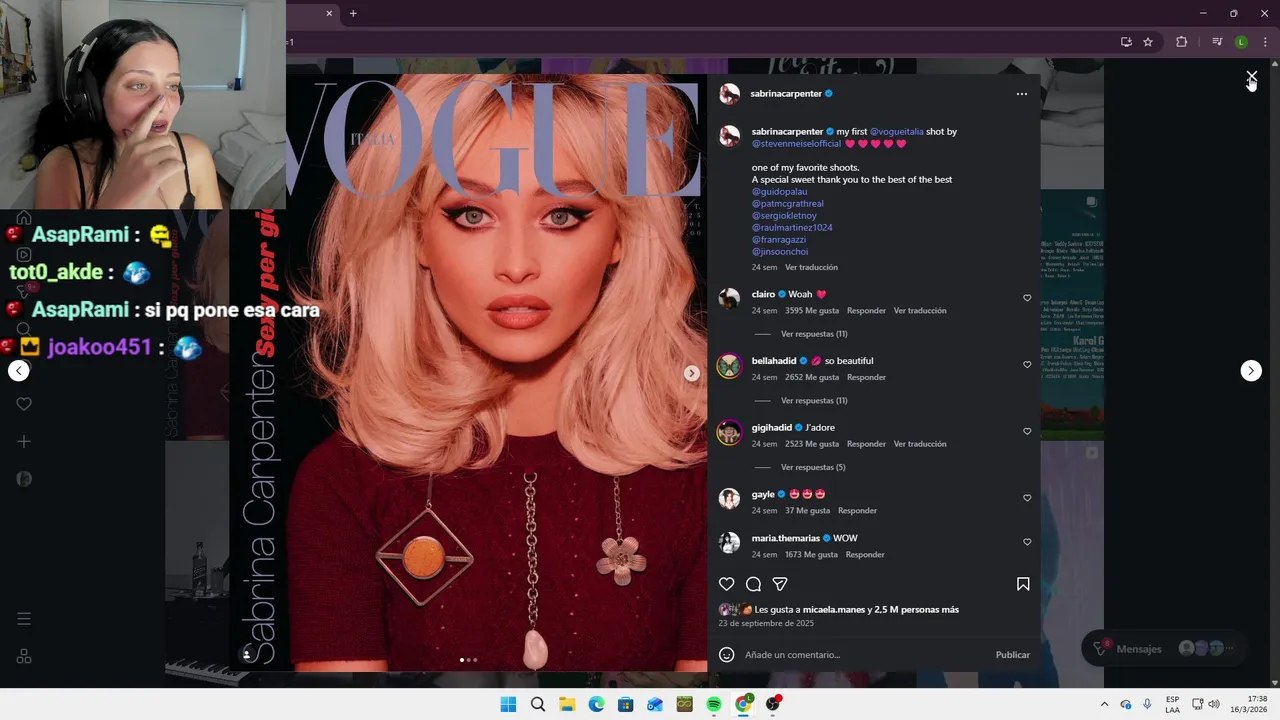Viewport: 1280px width, 720px height.
Task: Reply to clairo's comment
Action: click(x=866, y=311)
